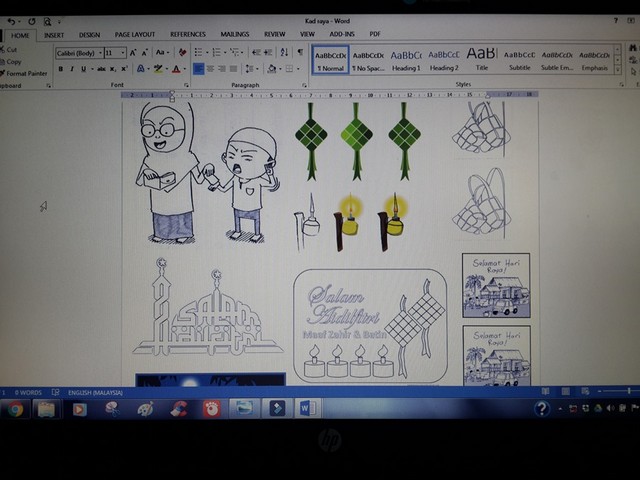Click the Word icon in Windows taskbar
This screenshot has width=640, height=480.
tap(306, 408)
